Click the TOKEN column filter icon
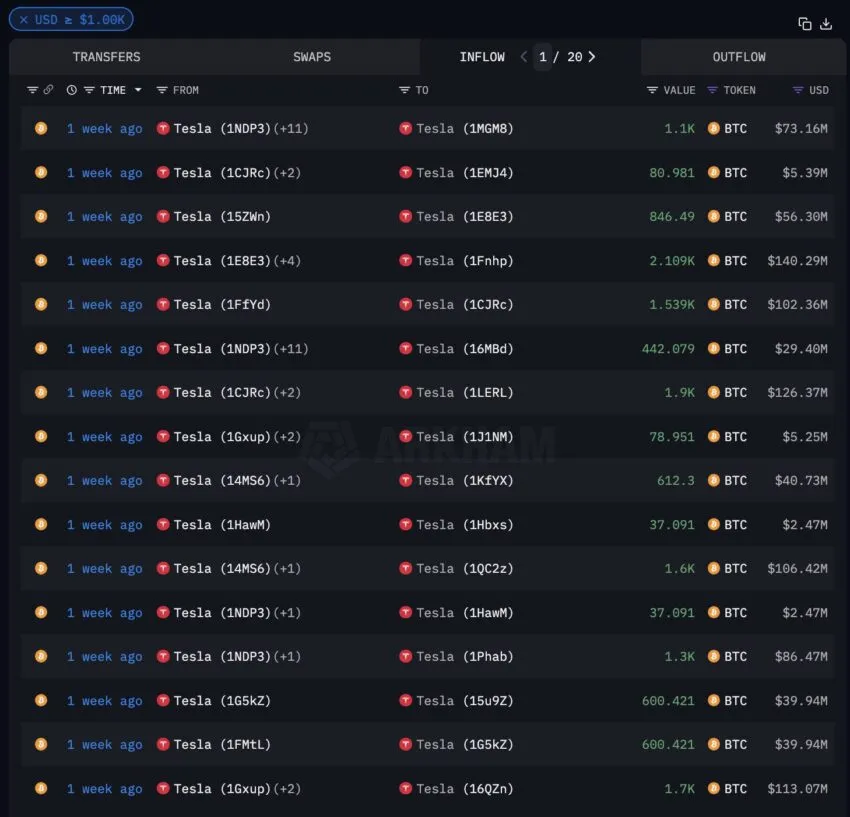Image resolution: width=850 pixels, height=817 pixels. 712,90
